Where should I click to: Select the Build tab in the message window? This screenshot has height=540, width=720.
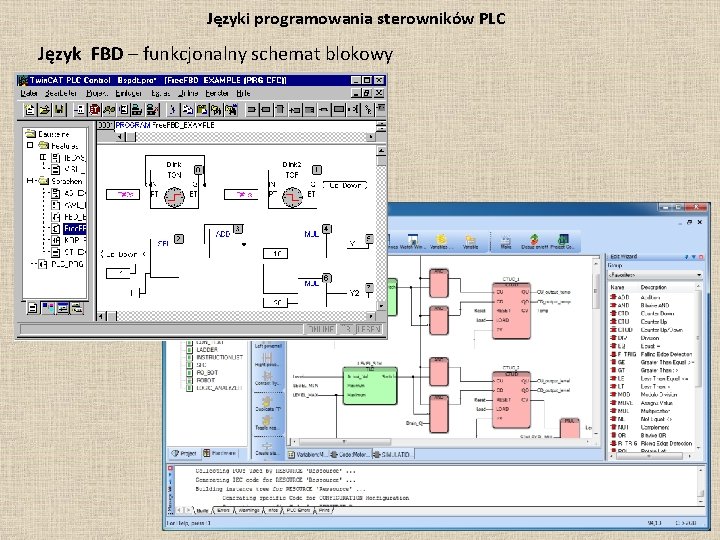[x=202, y=510]
